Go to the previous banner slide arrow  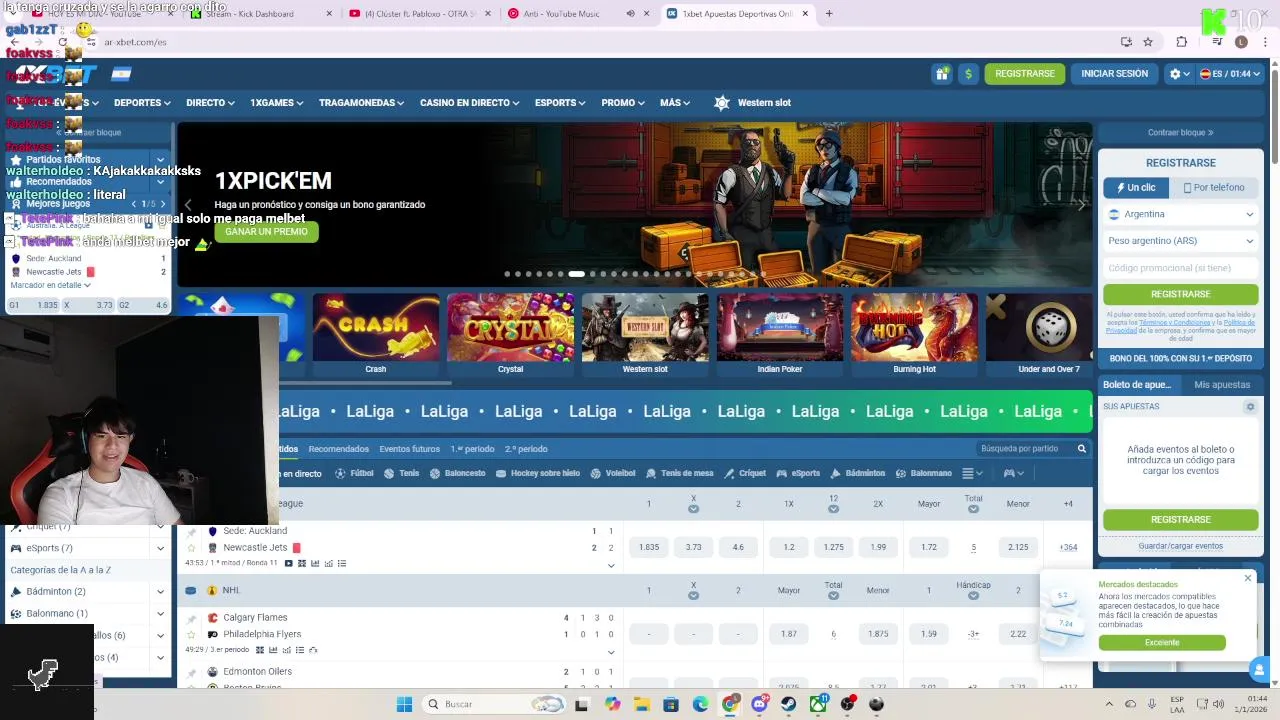[187, 205]
